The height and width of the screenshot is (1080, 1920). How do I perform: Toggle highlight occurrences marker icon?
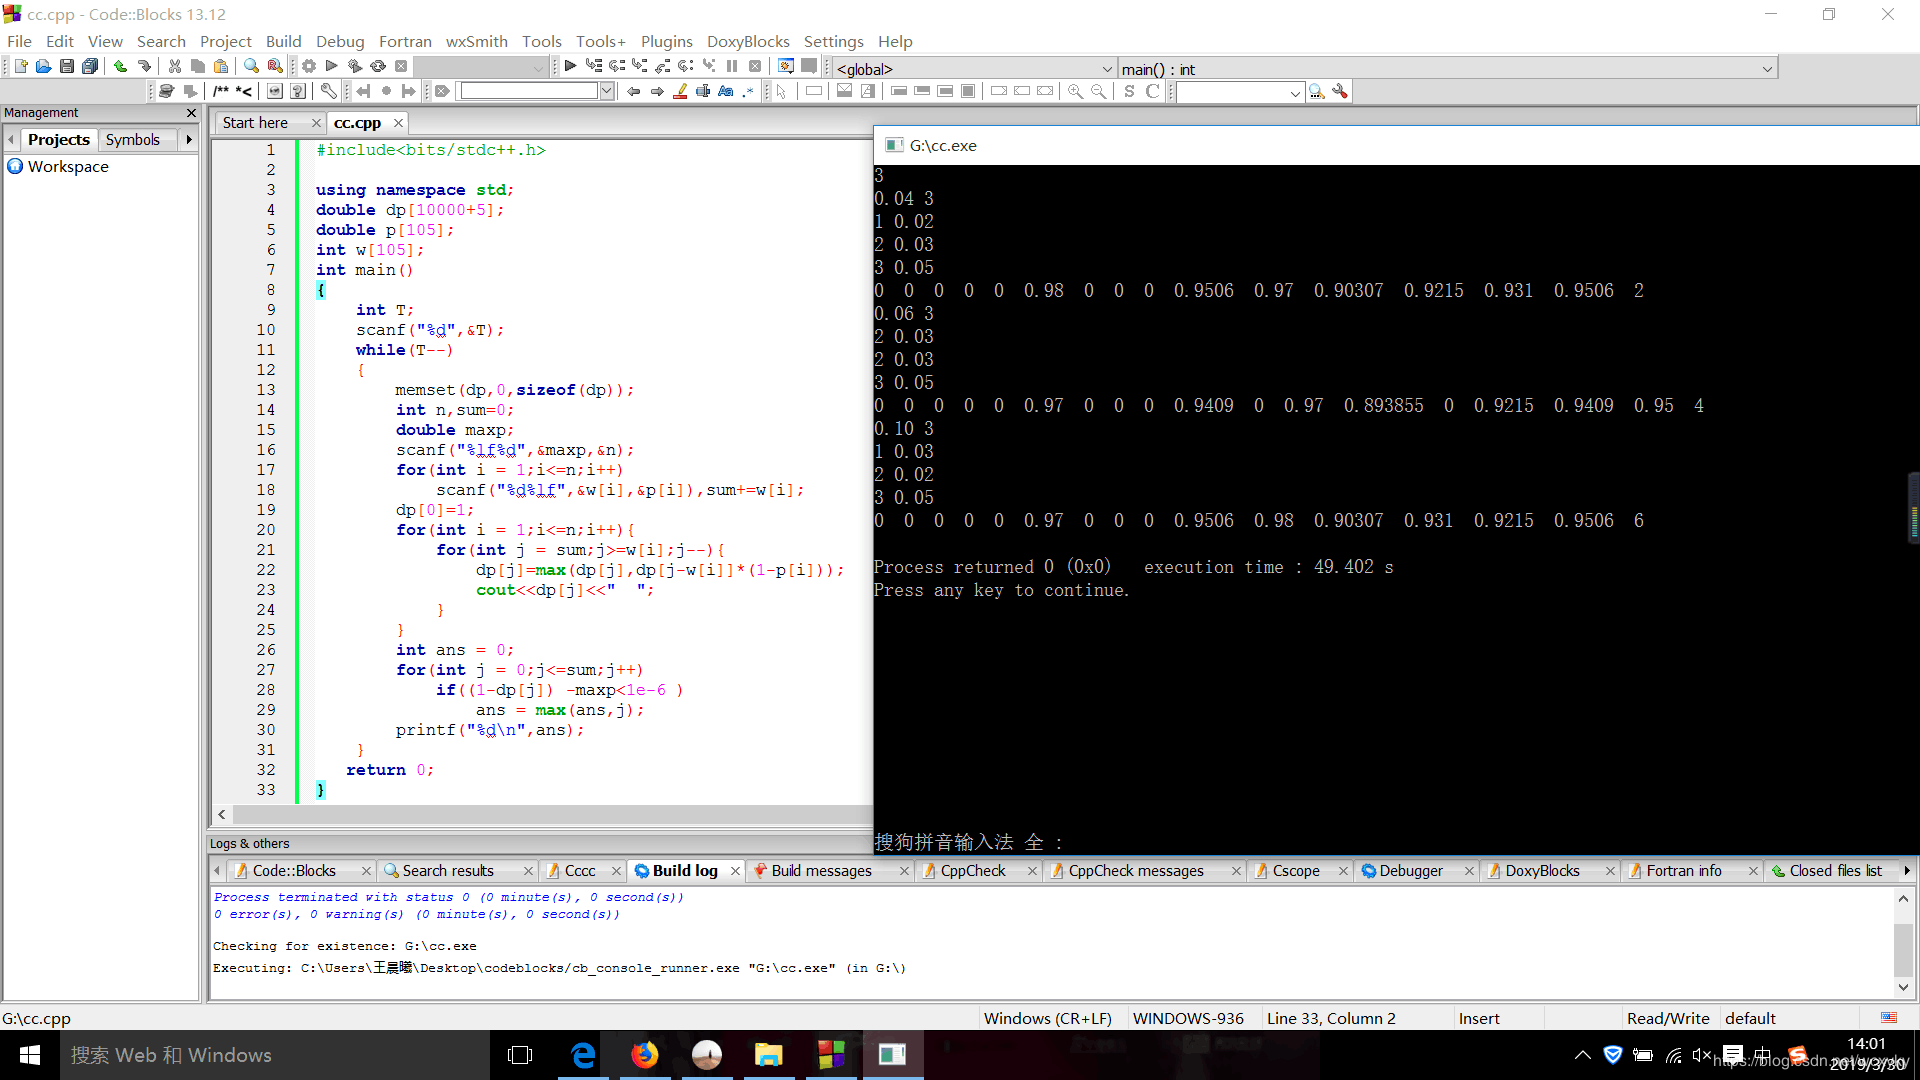point(681,91)
